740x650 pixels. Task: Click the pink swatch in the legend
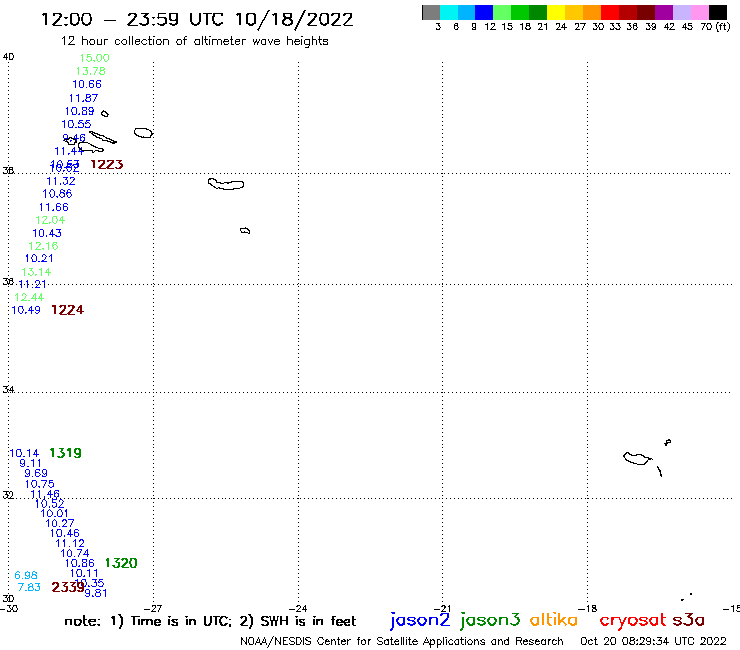pyautogui.click(x=699, y=12)
